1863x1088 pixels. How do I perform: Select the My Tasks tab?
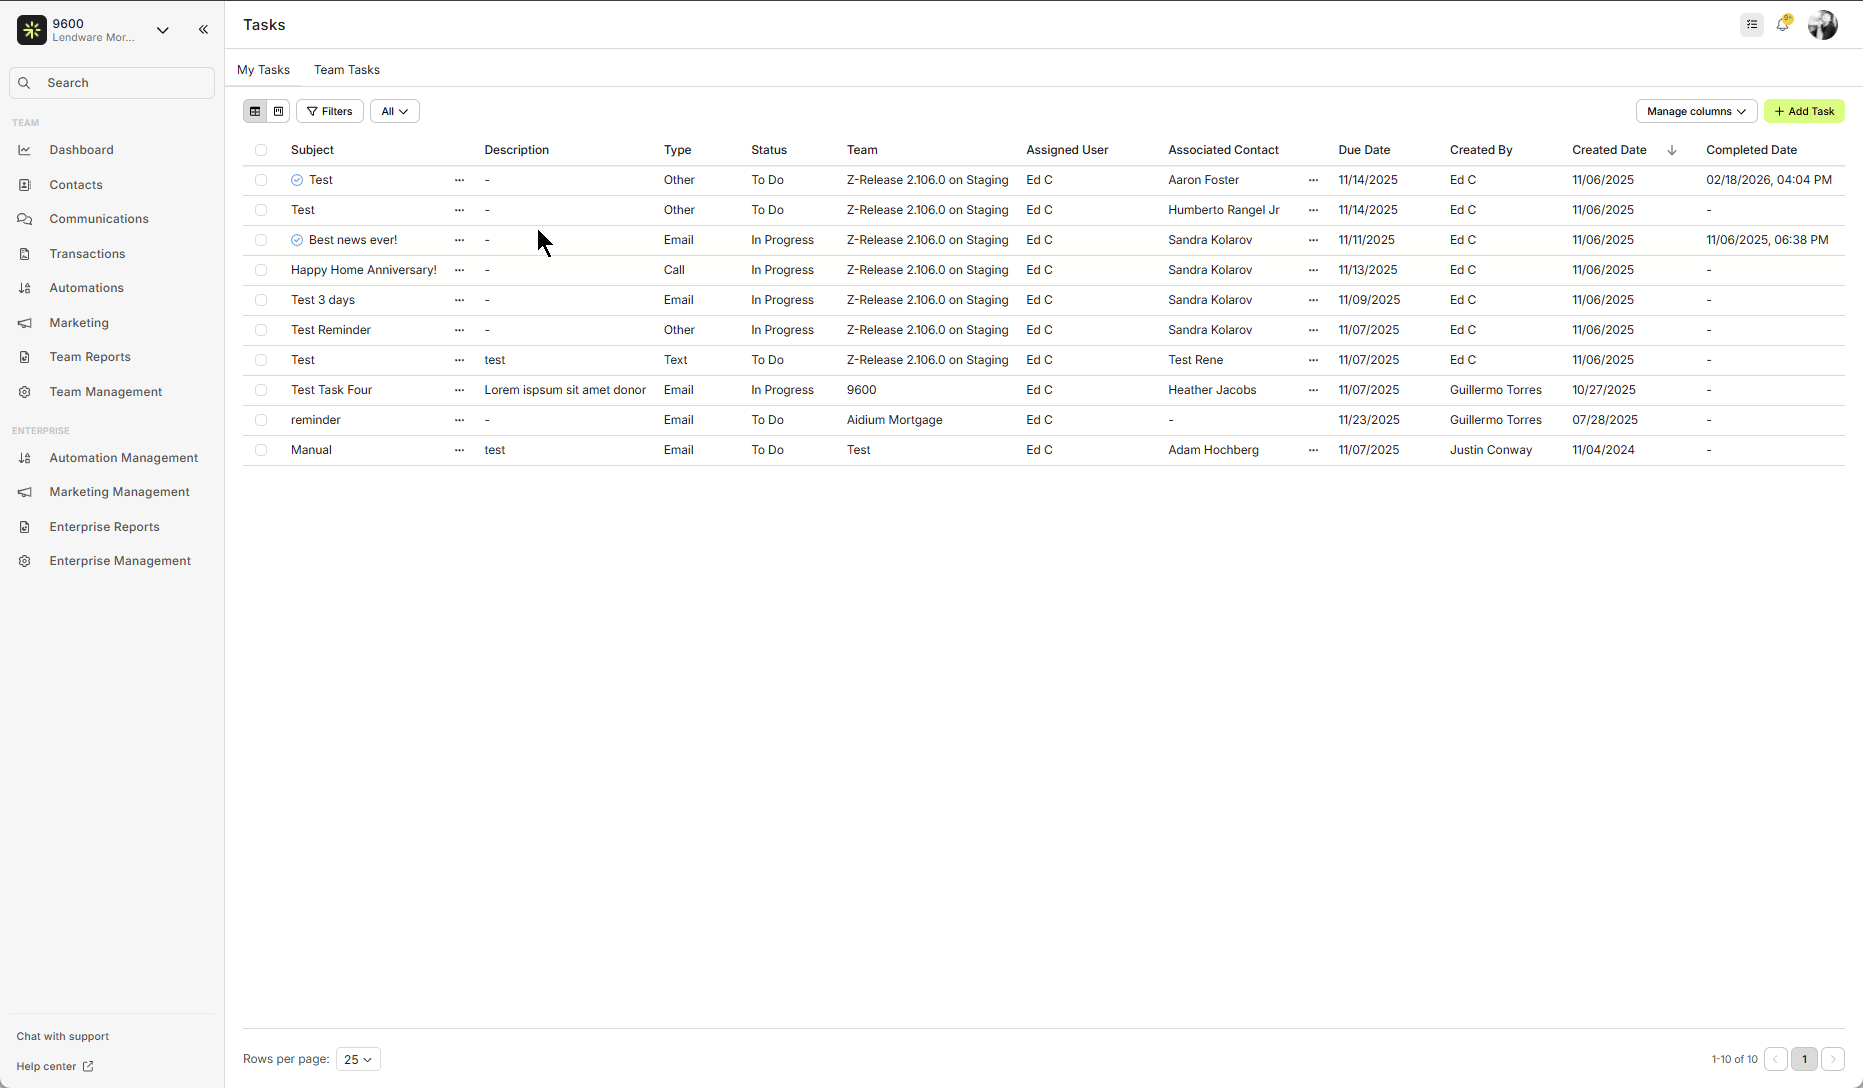tap(263, 69)
